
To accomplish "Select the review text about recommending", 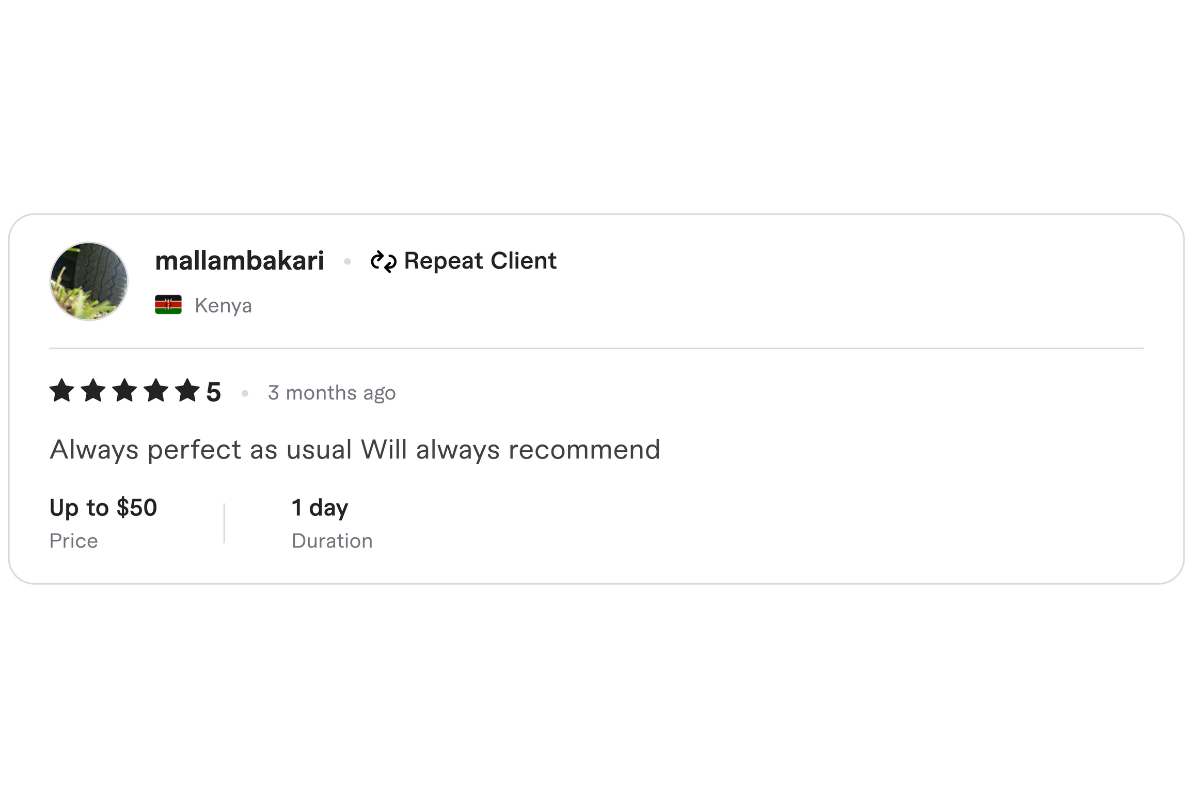I will pyautogui.click(x=355, y=450).
